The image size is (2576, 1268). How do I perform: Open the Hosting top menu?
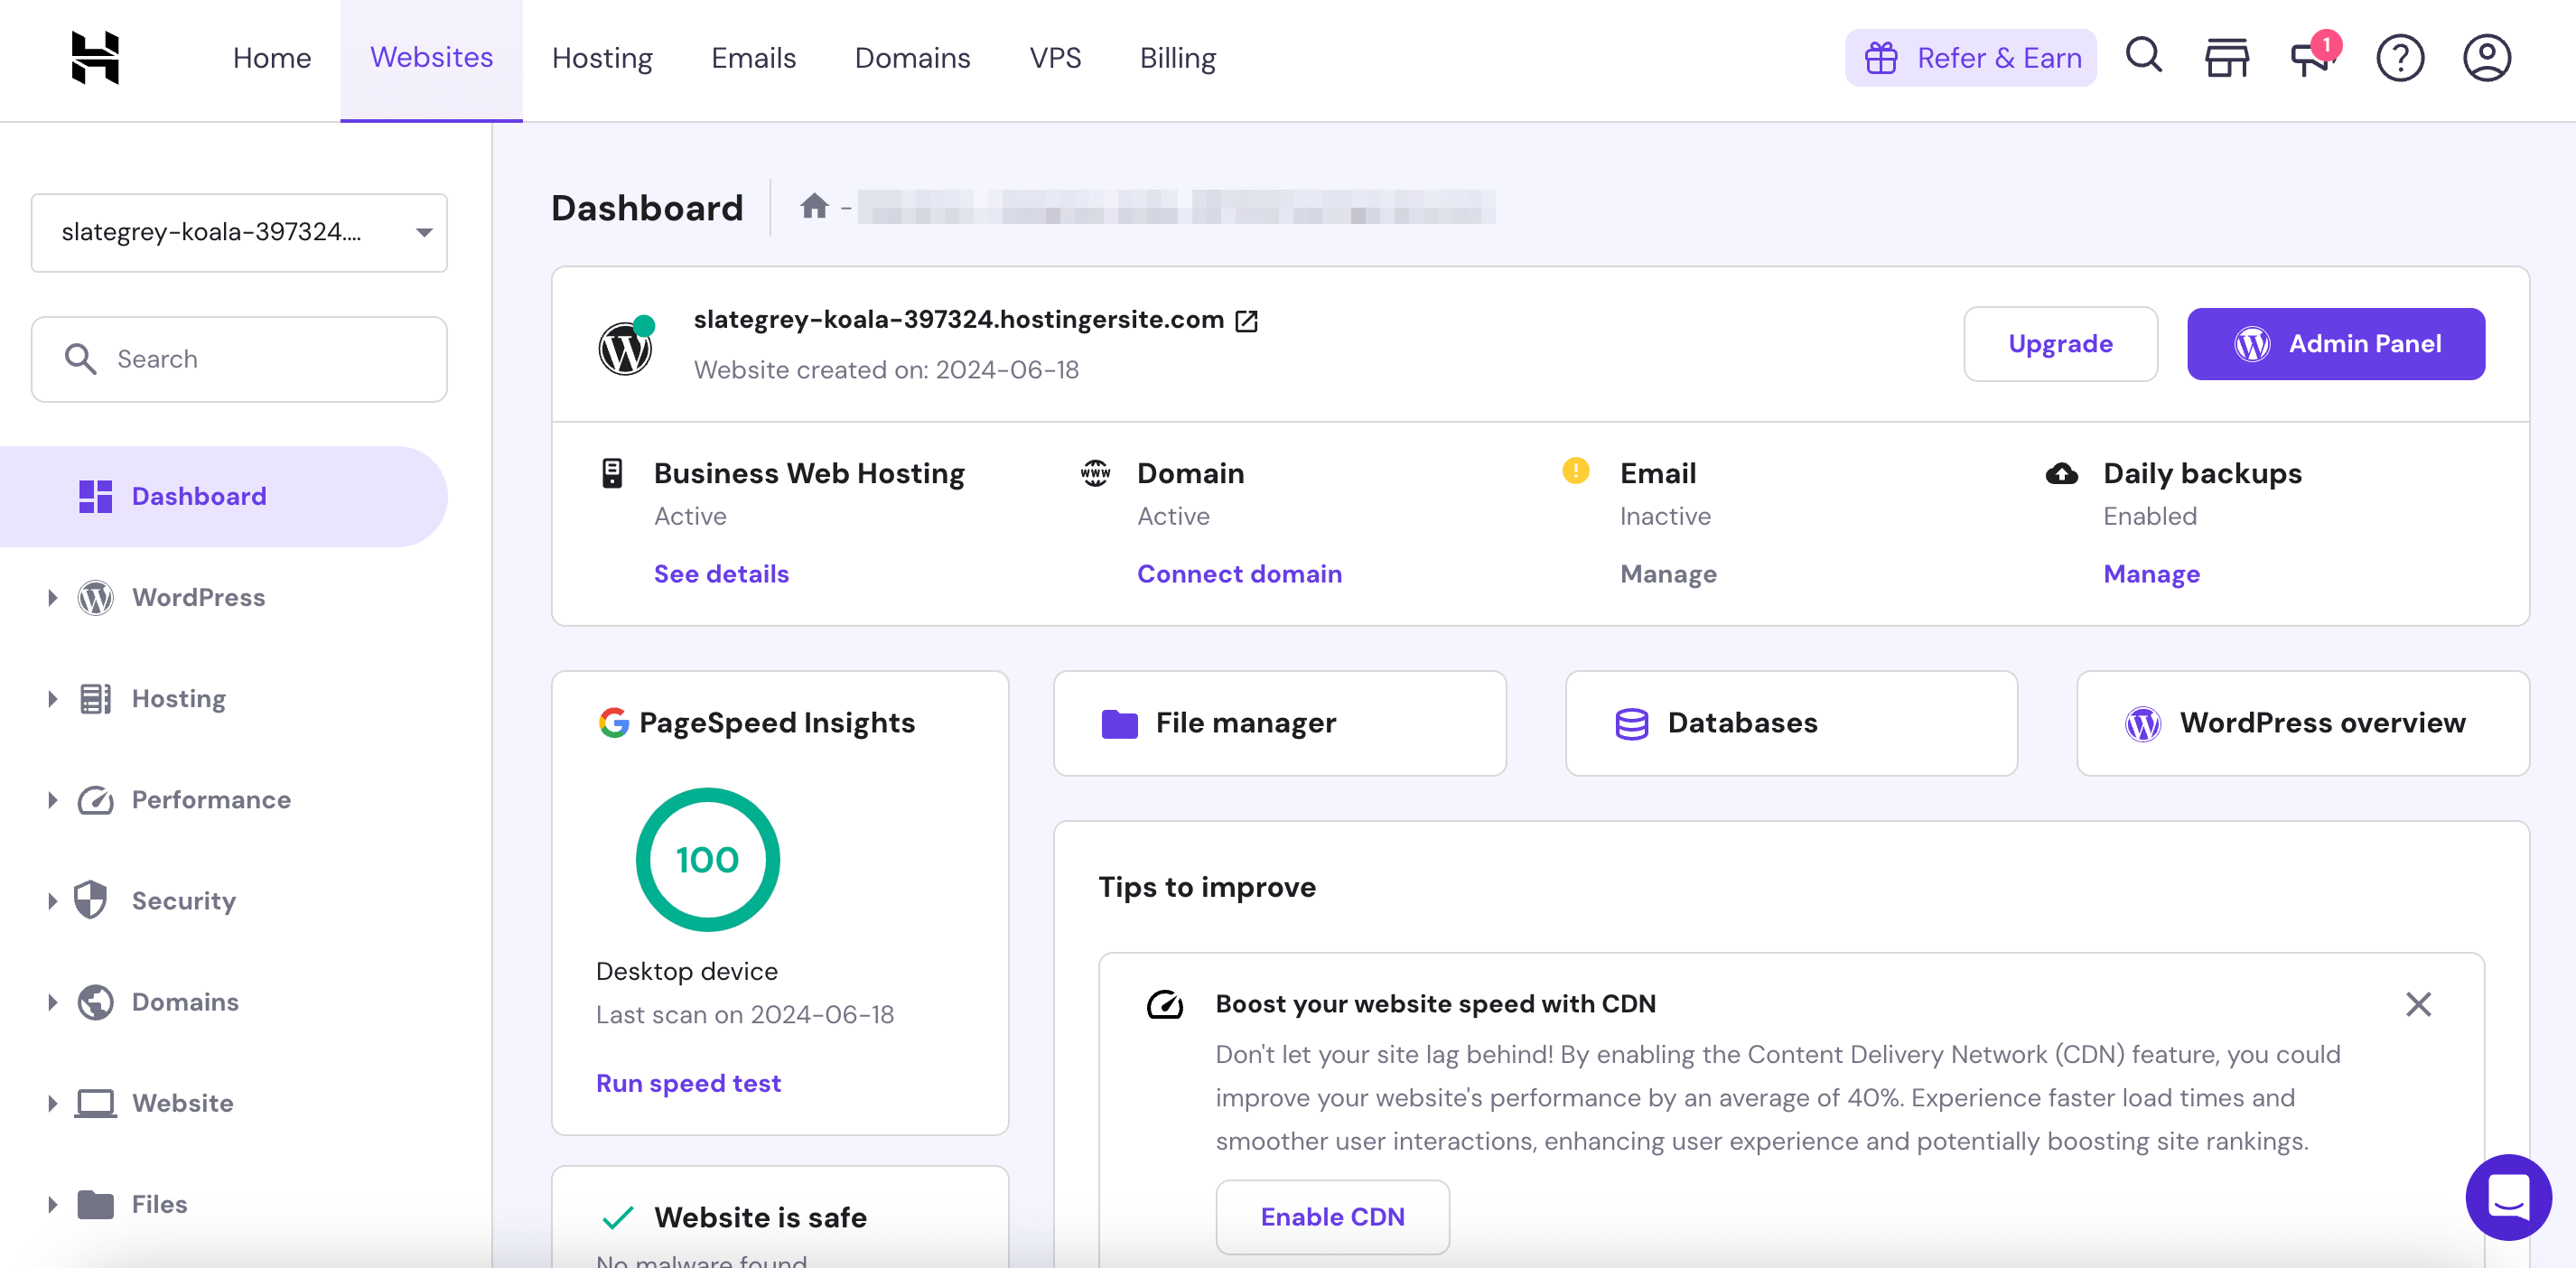pyautogui.click(x=602, y=58)
